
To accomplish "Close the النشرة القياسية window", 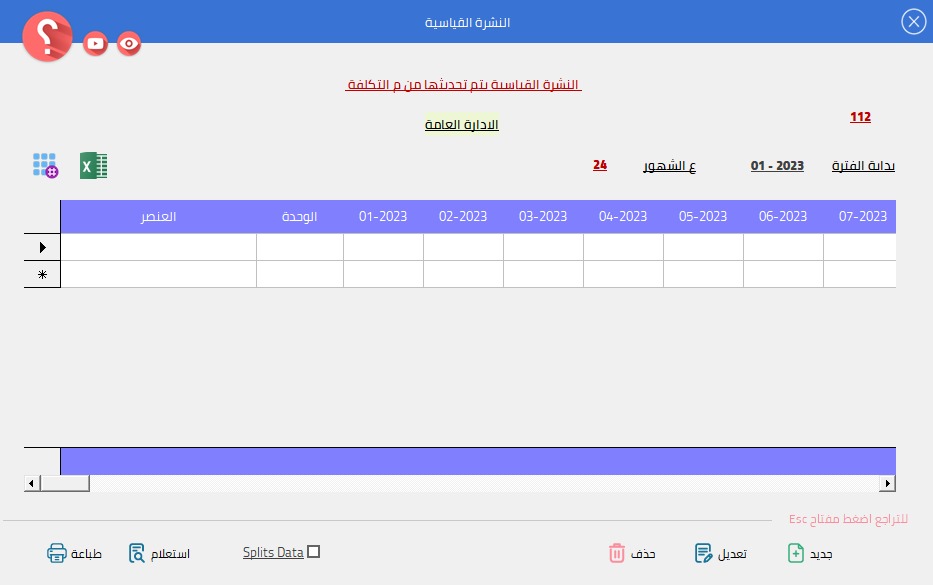I will (x=913, y=21).
